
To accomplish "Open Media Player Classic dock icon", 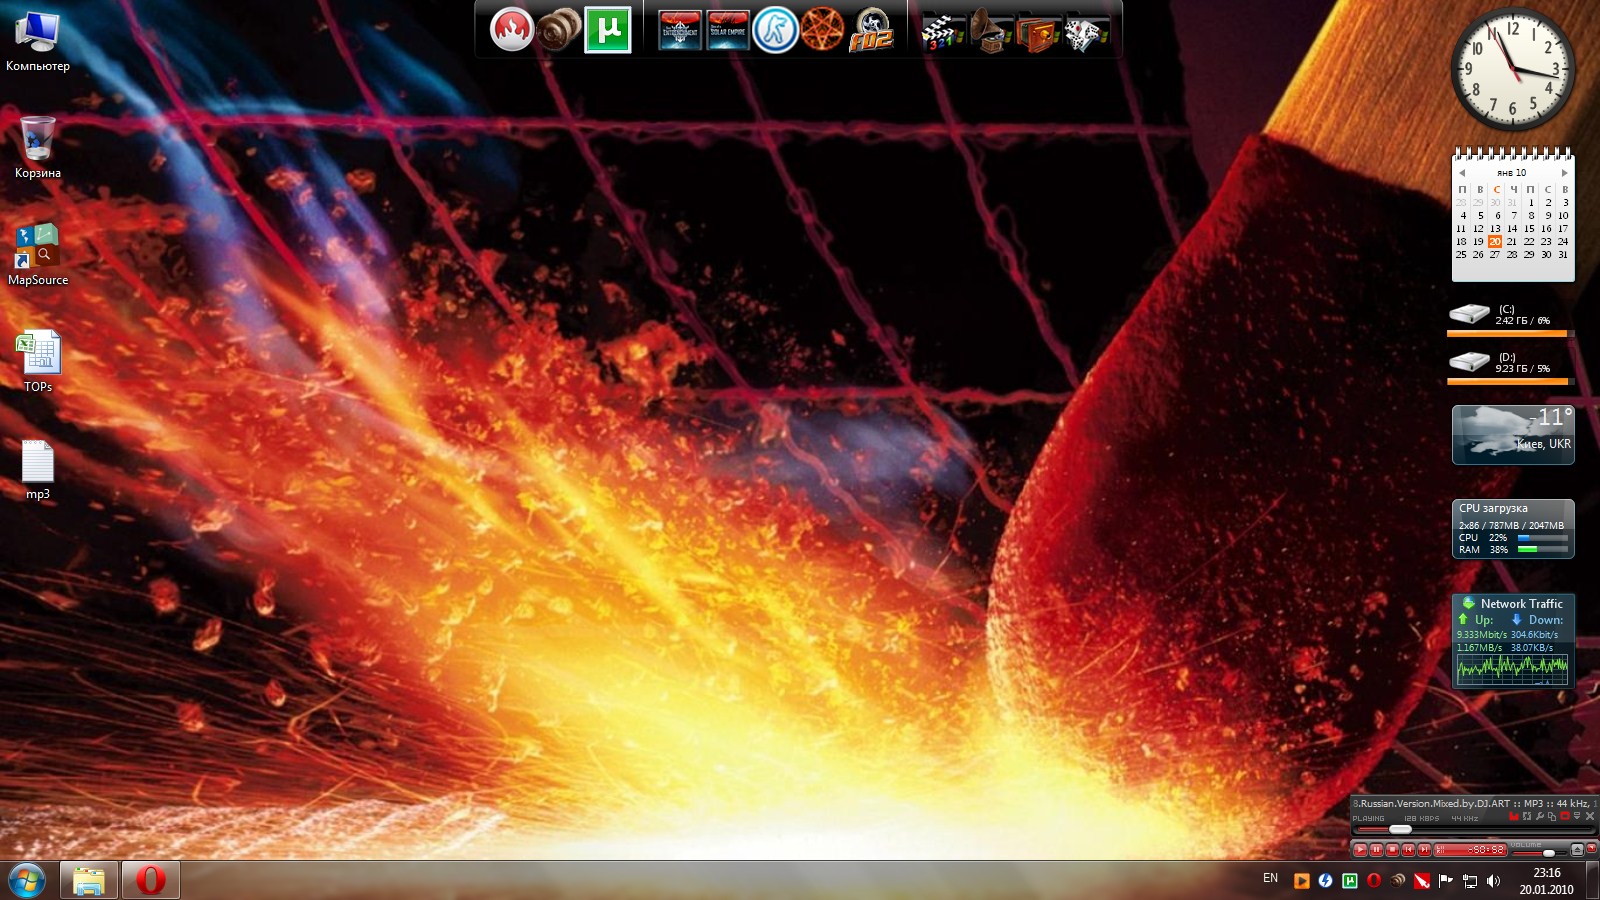I will 942,32.
